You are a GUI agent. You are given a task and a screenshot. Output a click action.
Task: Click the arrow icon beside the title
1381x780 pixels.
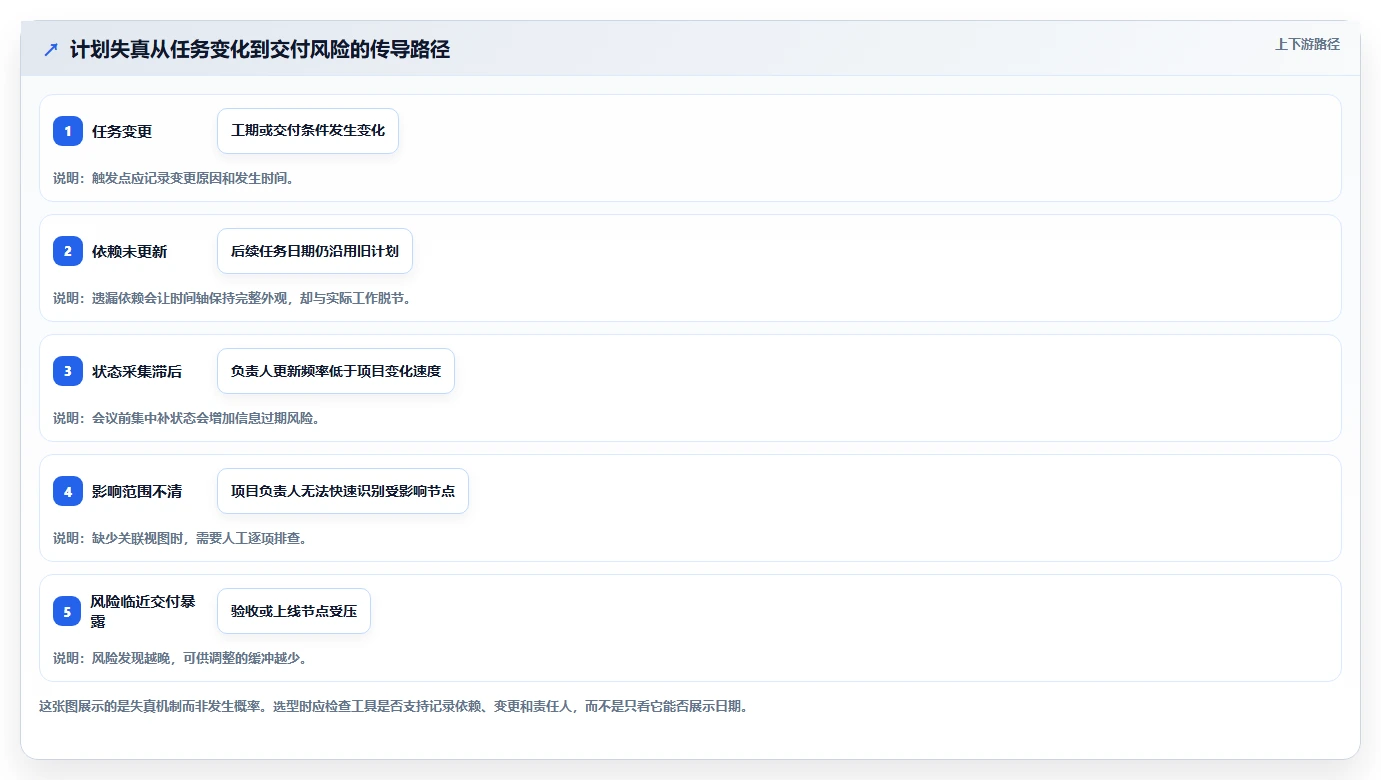pos(50,50)
